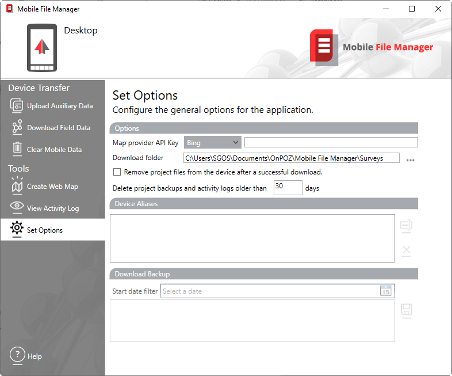
Task: Click the app icon in title bar
Action: point(9,9)
